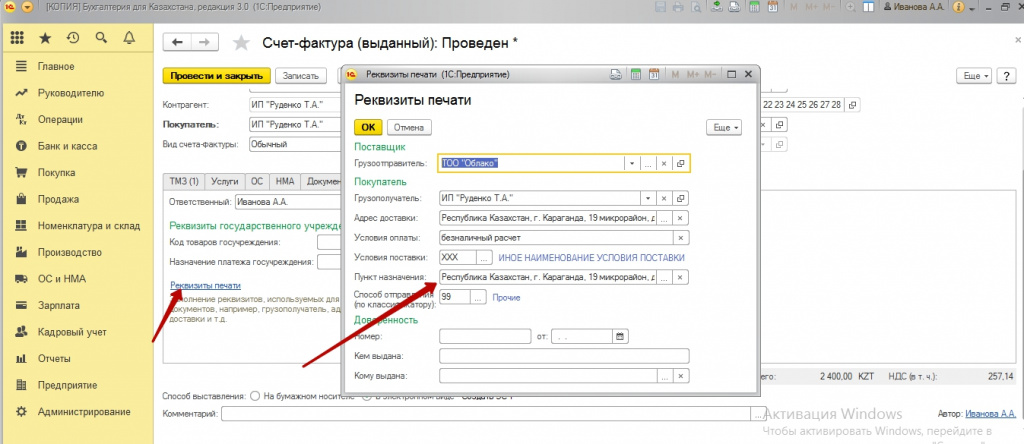
Task: Click ИНОЕ НАИМЕНОВАНИЕ УСЛОВИЯ ПОСТАВКИ link
Action: point(592,258)
